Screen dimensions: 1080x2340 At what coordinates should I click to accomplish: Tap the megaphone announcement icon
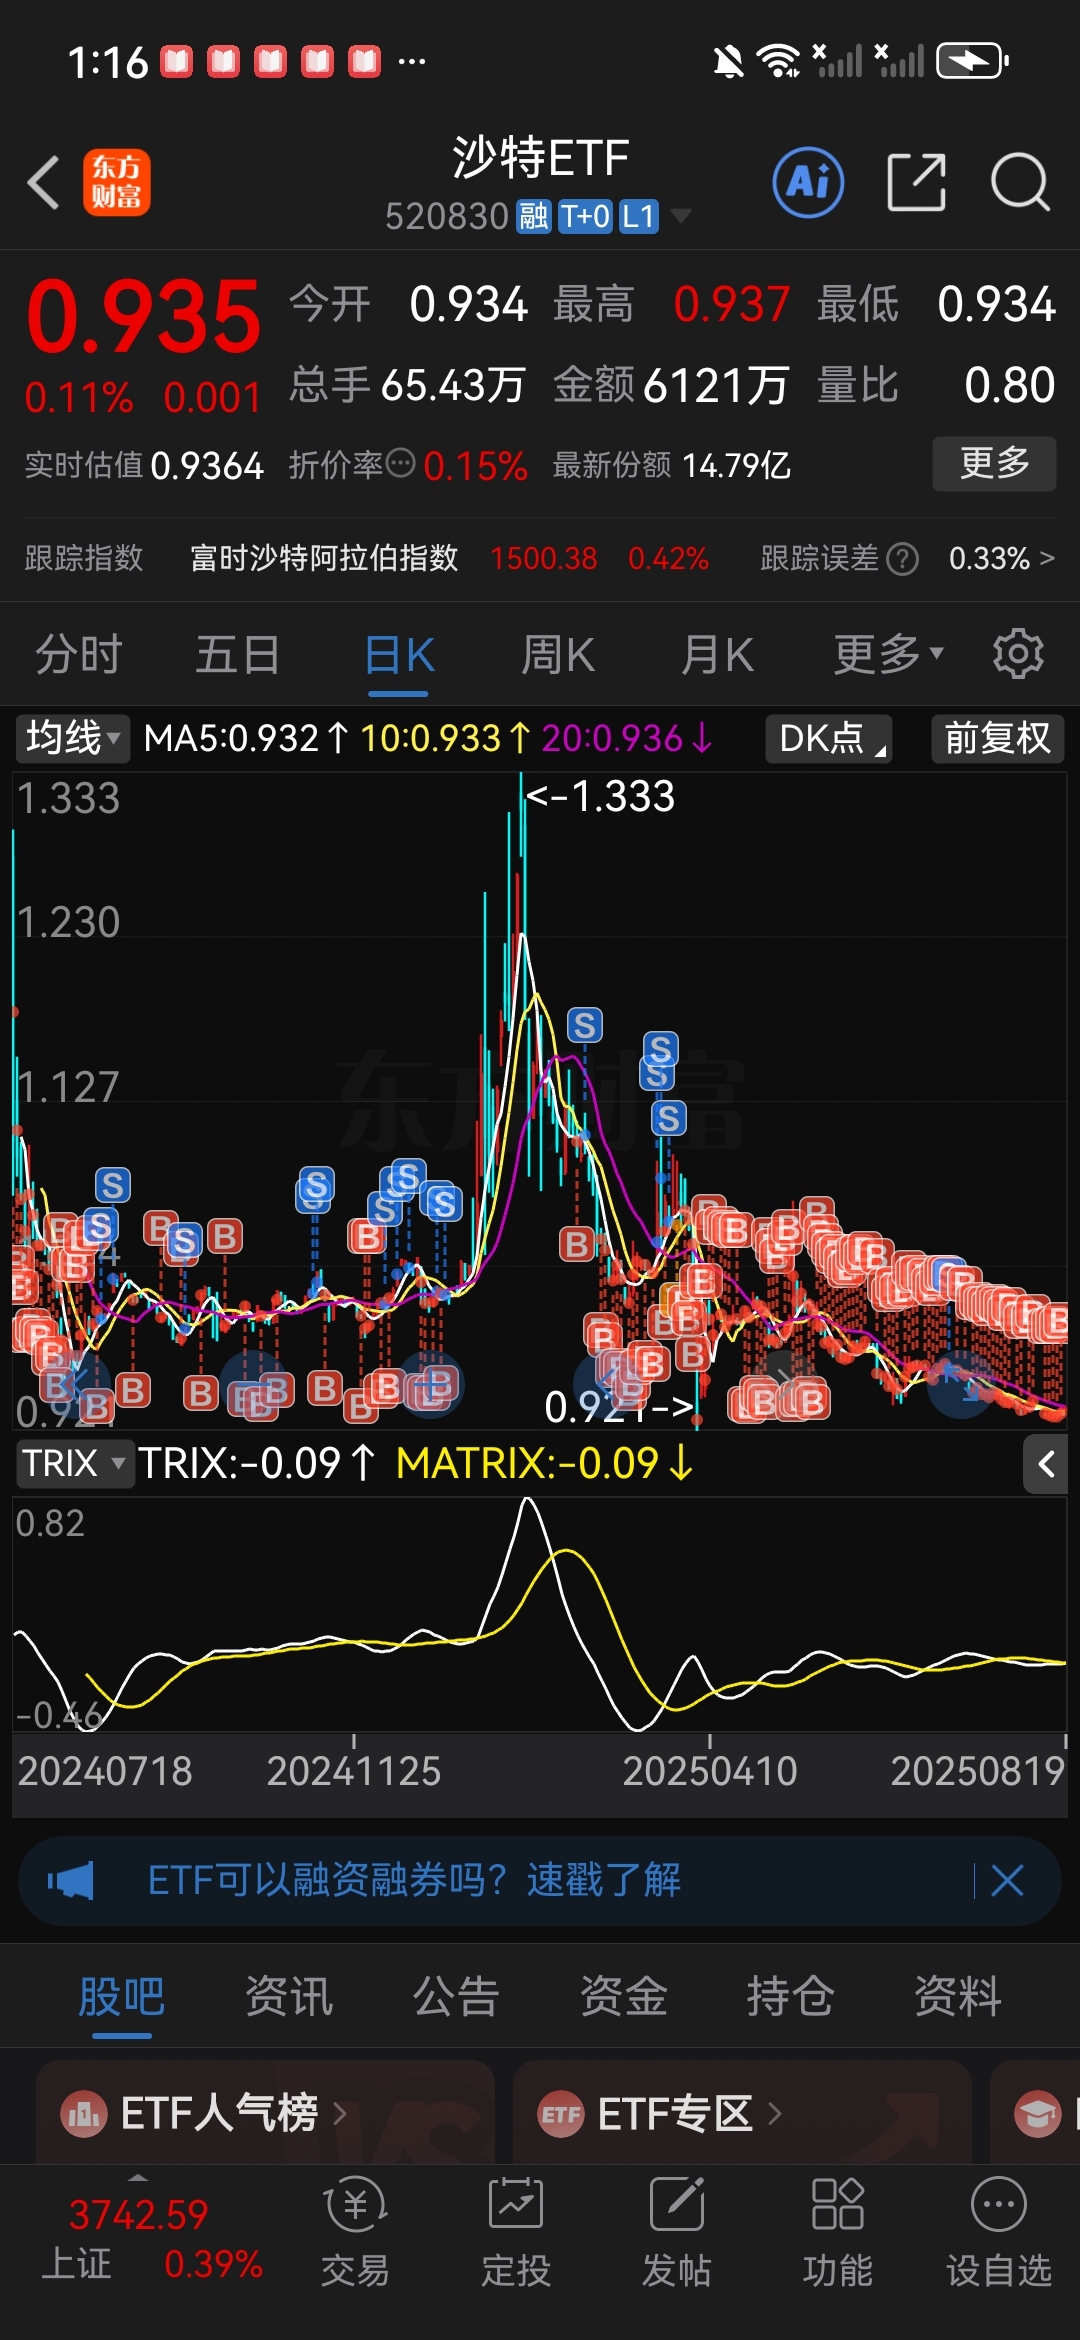coord(71,1881)
